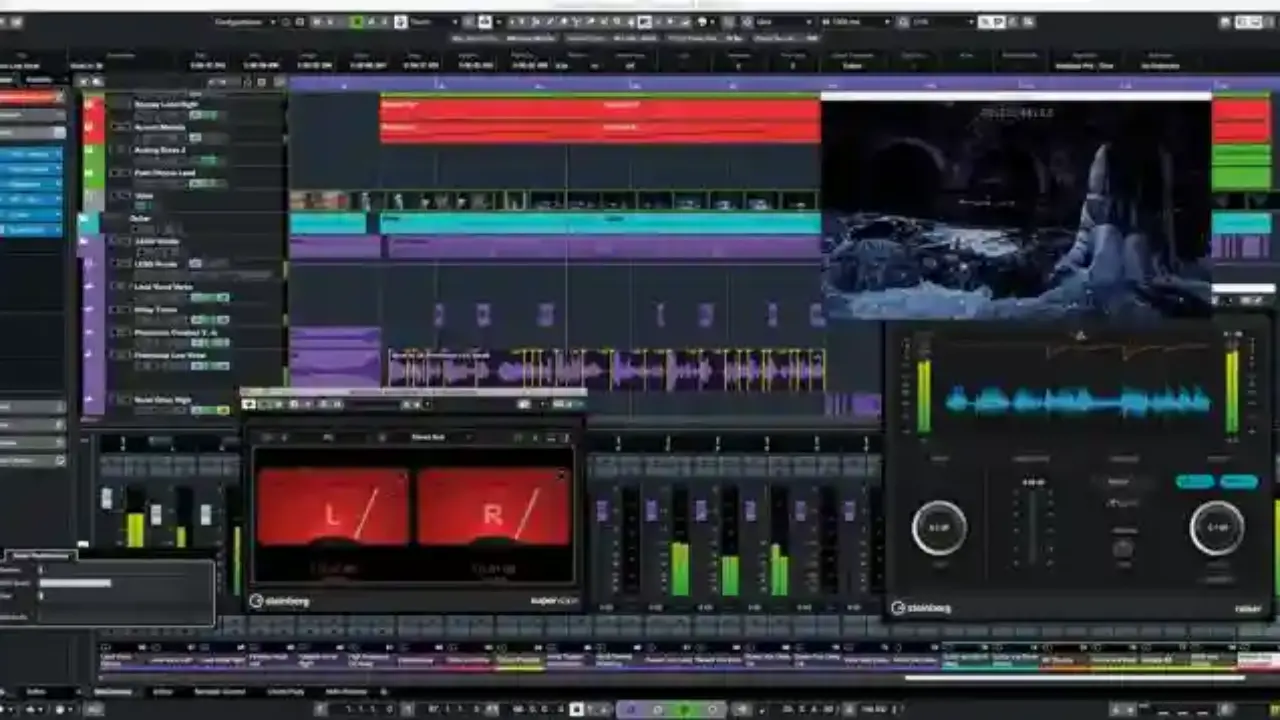This screenshot has width=1280, height=720.
Task: Open the Editor tab next to MixConsole
Action: click(x=162, y=692)
